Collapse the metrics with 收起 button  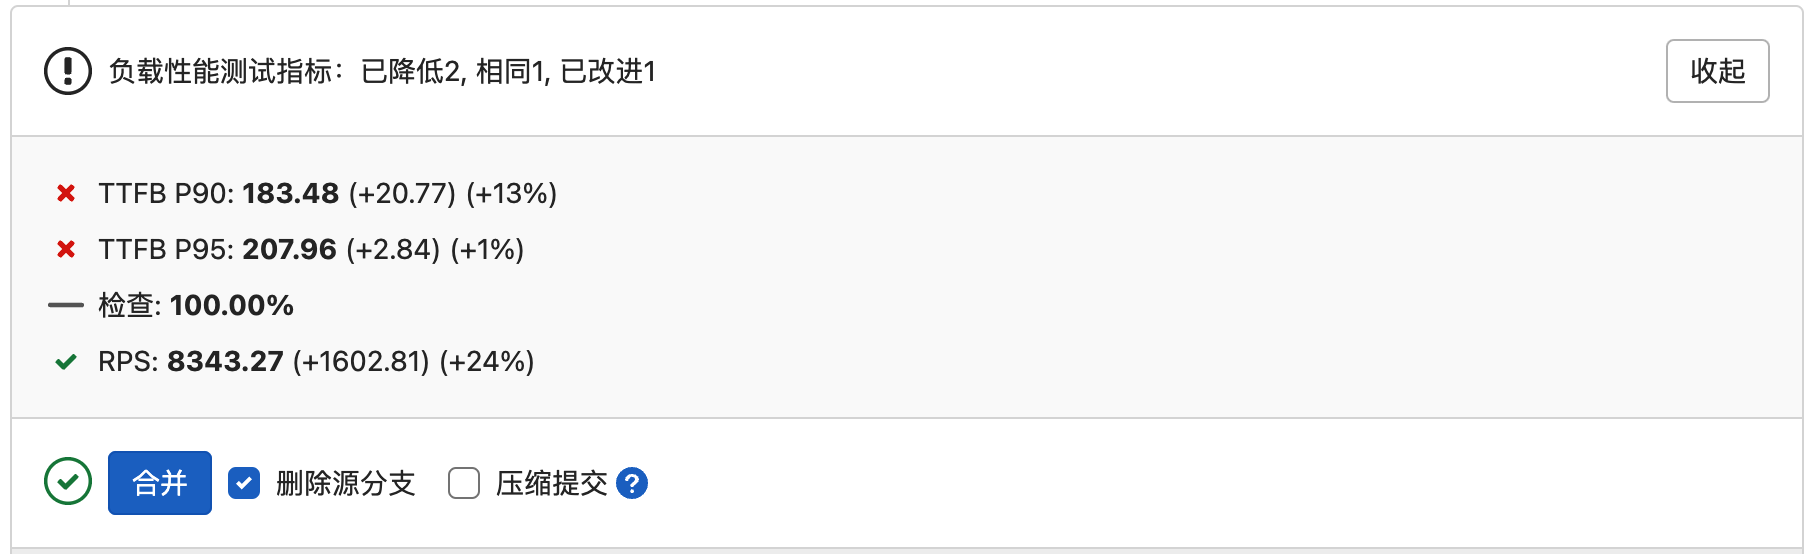[x=1717, y=71]
